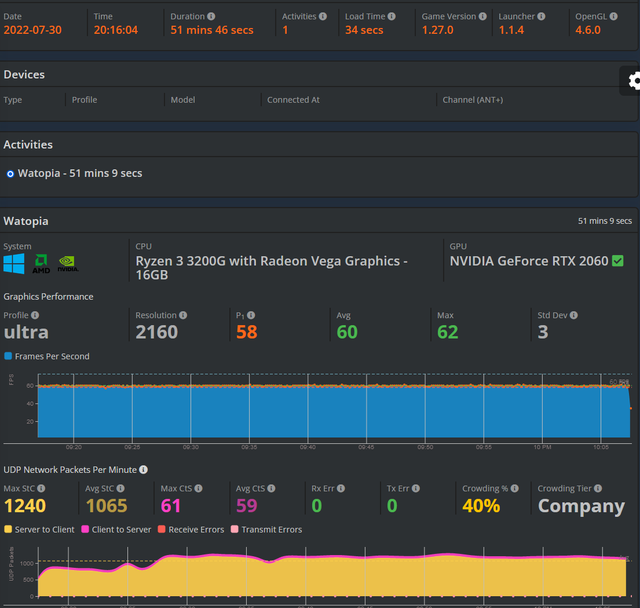Click the Devices section heading
The width and height of the screenshot is (640, 608).
(x=24, y=75)
